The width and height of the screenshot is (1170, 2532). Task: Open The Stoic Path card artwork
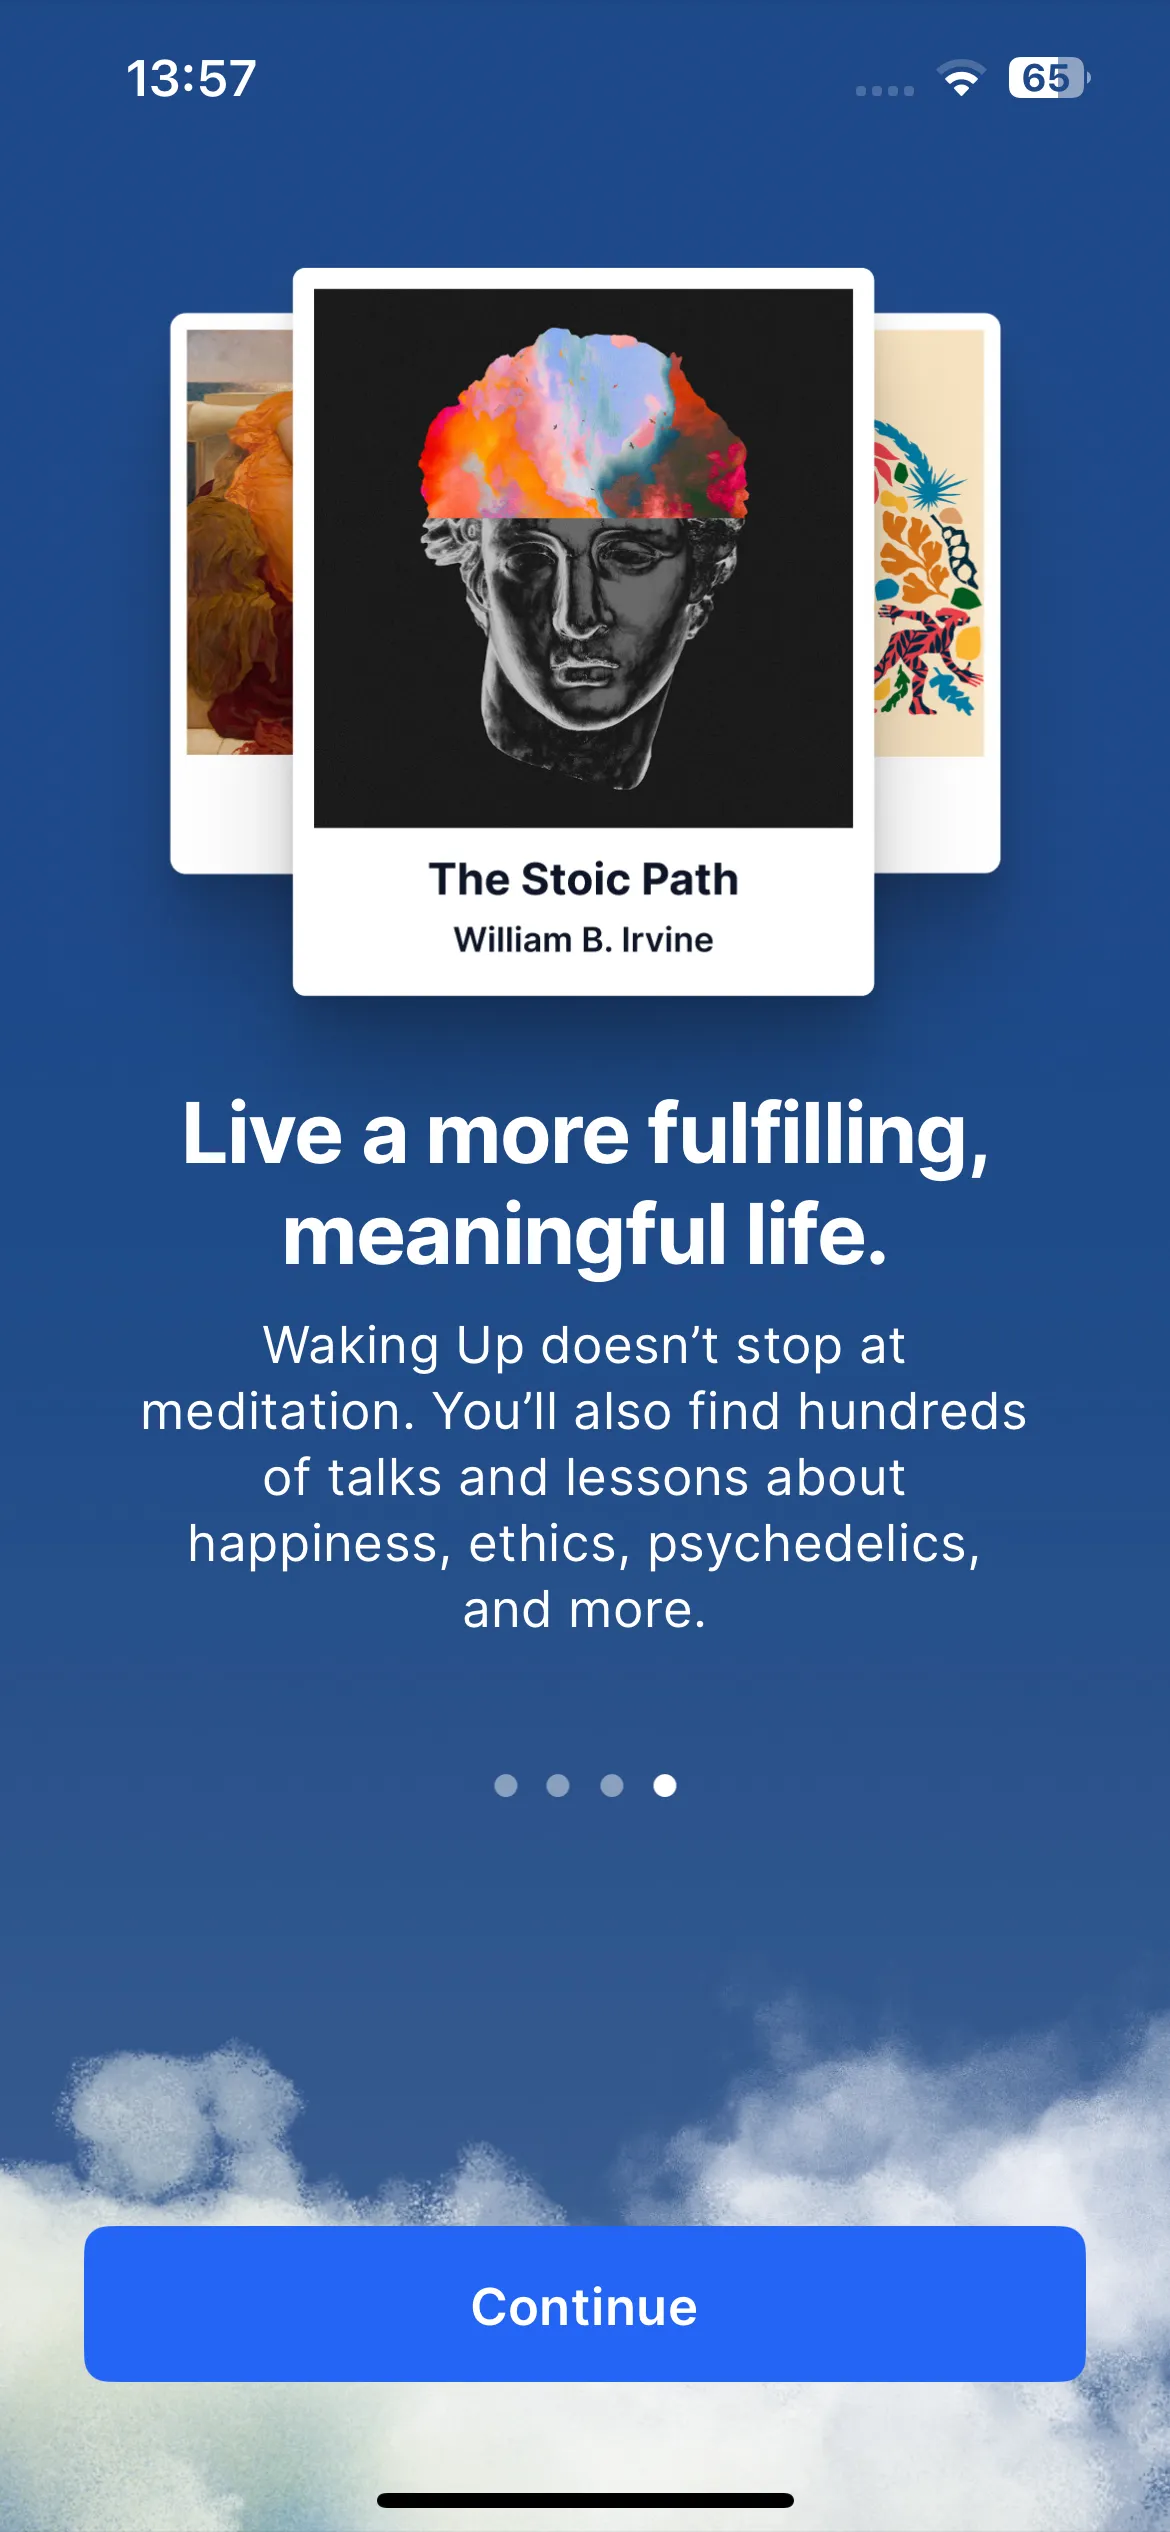pos(583,558)
